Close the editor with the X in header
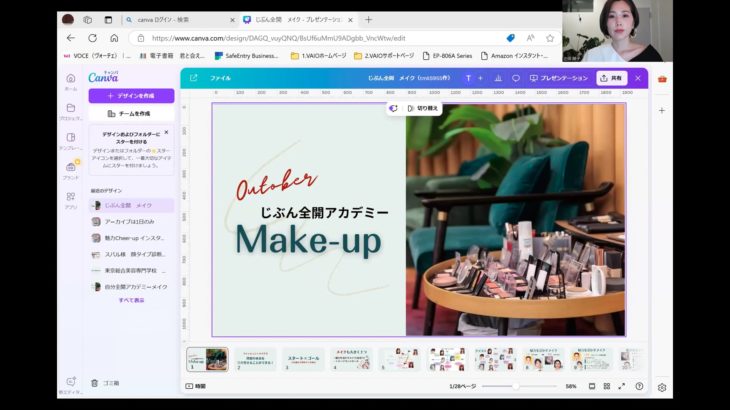Viewport: 730px width, 410px height. (x=638, y=78)
